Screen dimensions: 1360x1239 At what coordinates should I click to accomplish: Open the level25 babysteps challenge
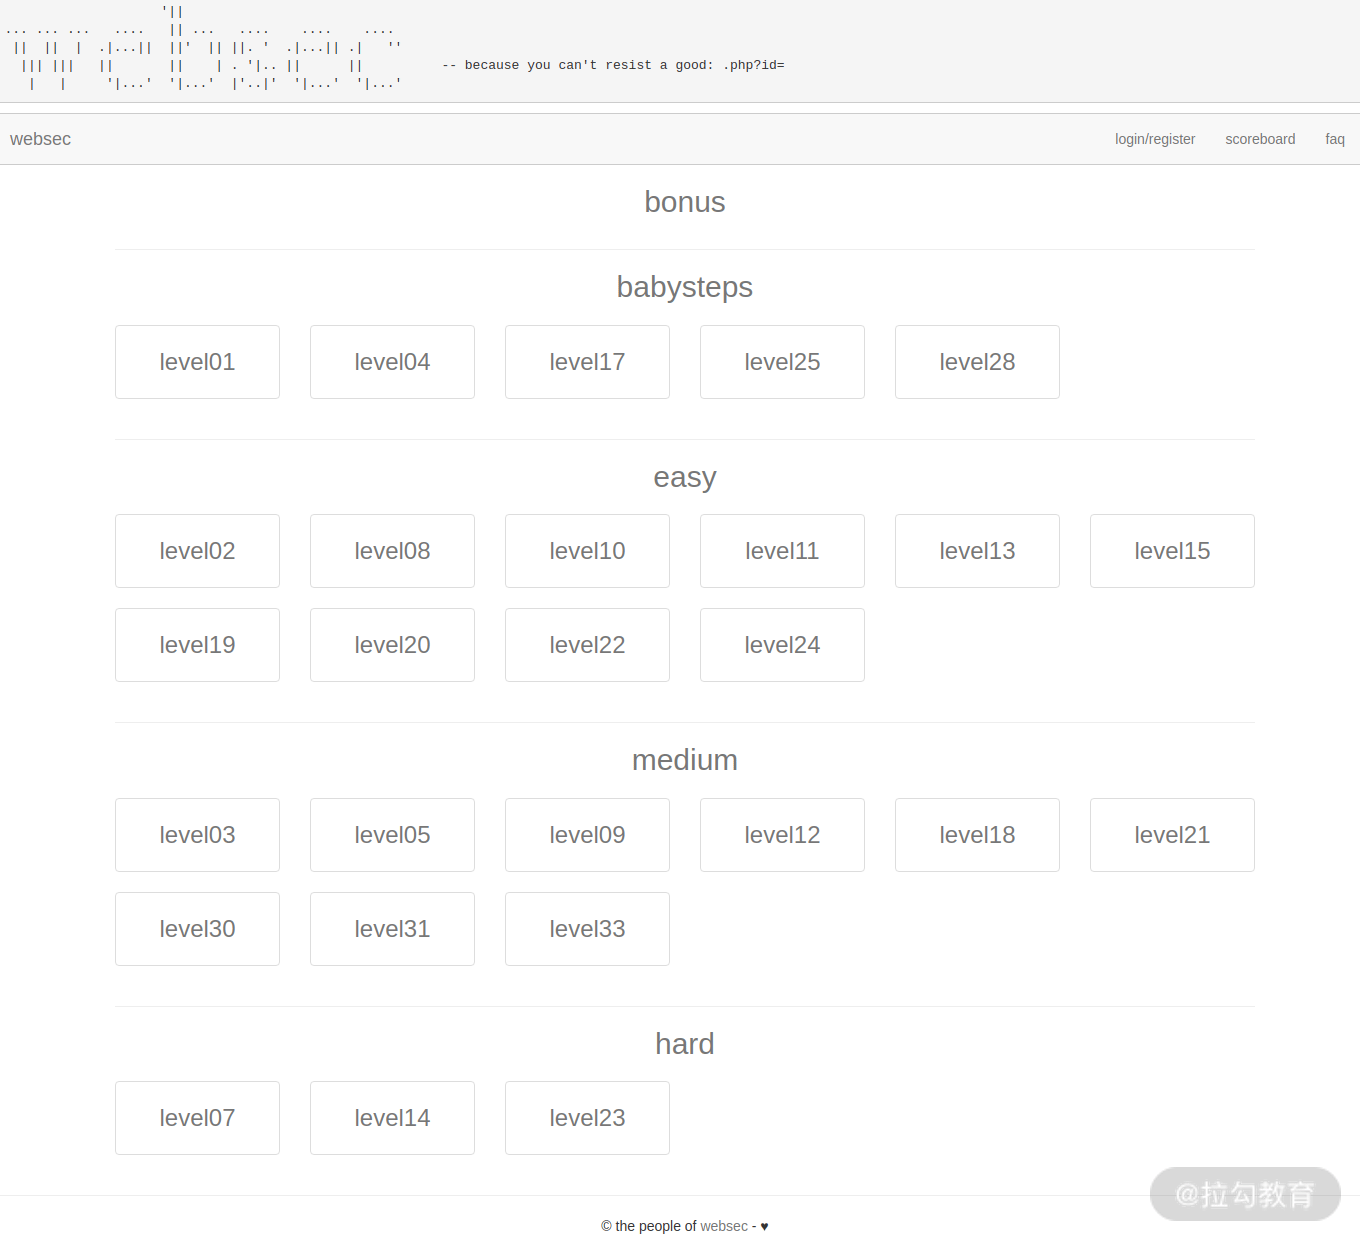tap(782, 362)
